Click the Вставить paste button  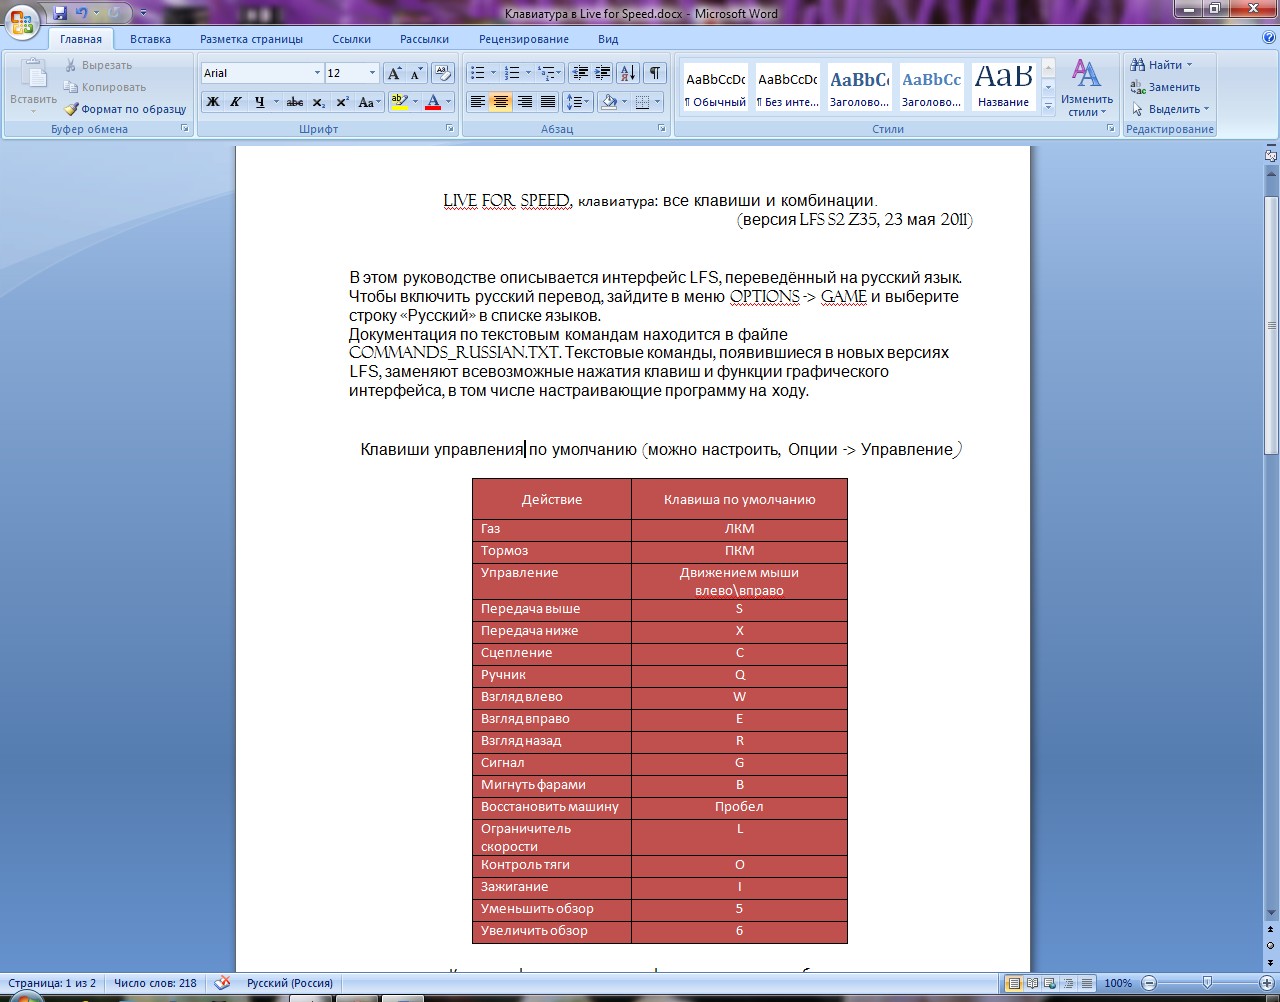click(x=33, y=84)
